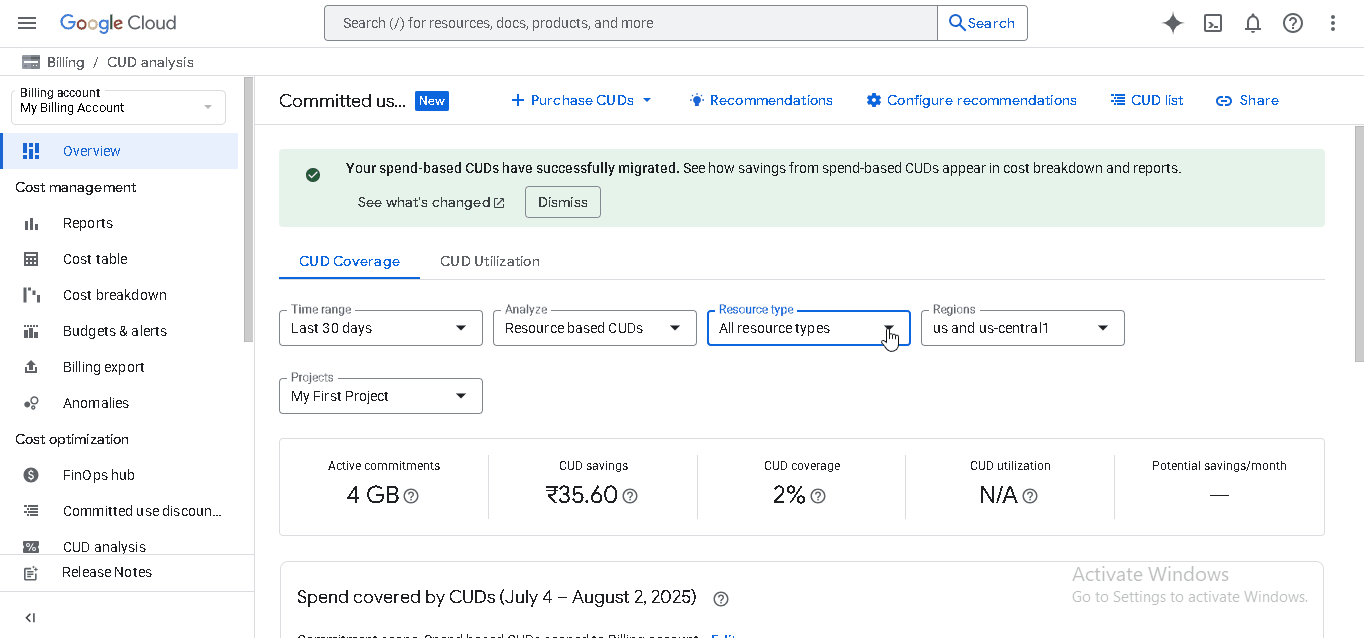Screen dimensions: 1364x638
Task: Click the search input field
Action: (631, 23)
